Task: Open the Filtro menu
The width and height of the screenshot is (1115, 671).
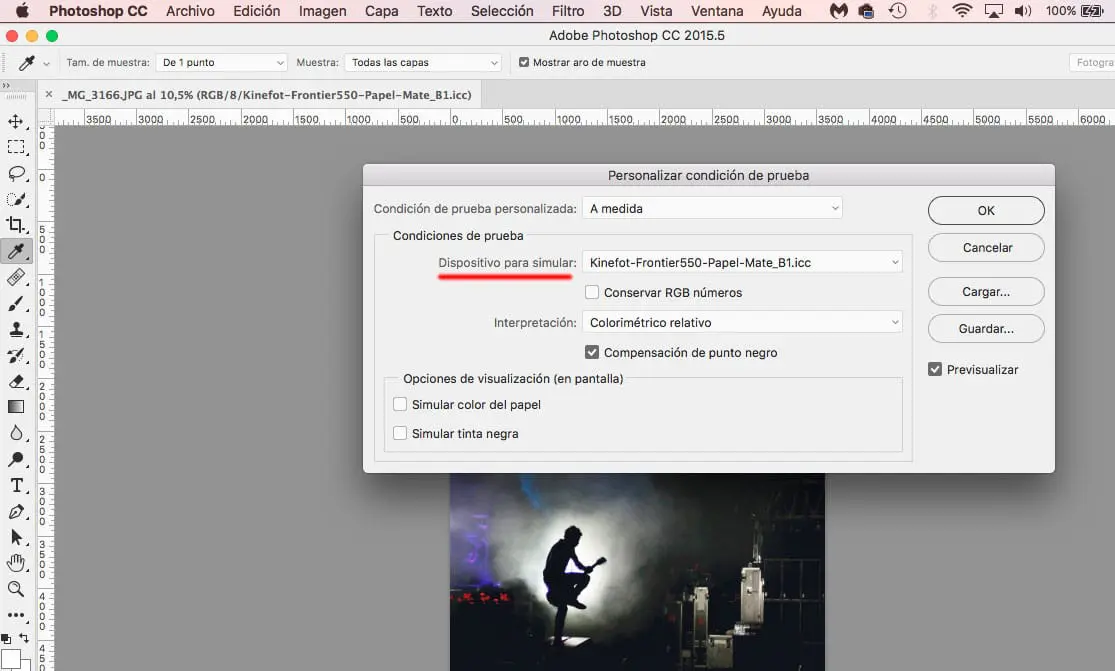Action: 568,11
